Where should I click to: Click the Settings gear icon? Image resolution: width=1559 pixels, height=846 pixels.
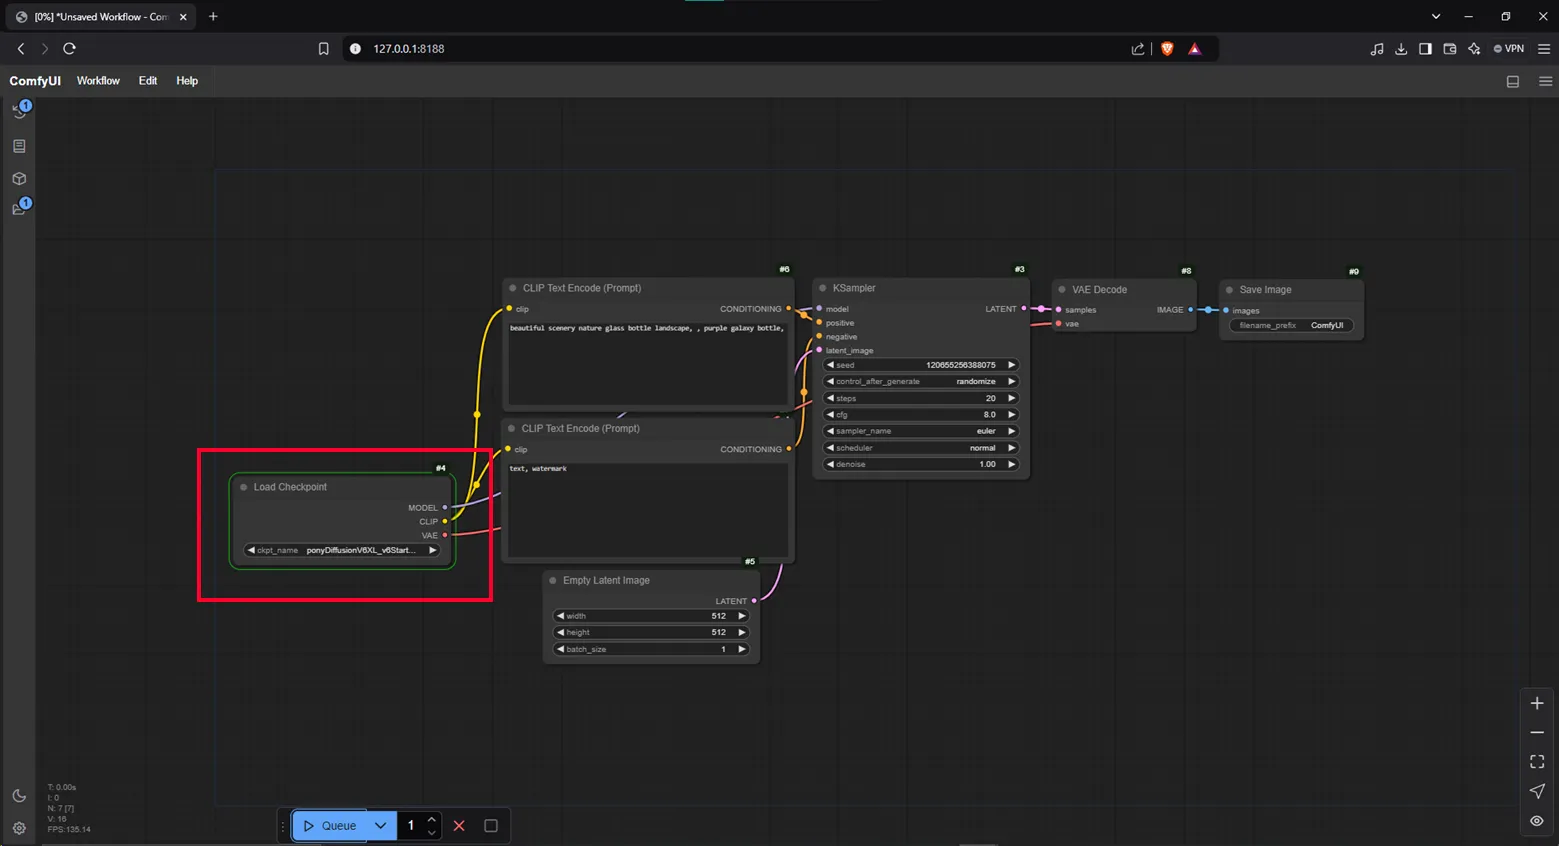pyautogui.click(x=19, y=828)
